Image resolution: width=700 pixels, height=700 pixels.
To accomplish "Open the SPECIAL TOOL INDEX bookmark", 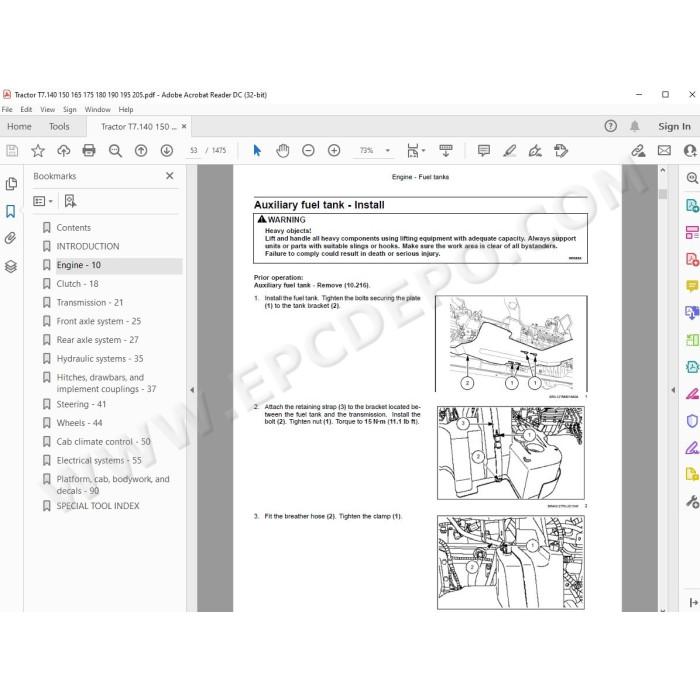I will pos(98,506).
